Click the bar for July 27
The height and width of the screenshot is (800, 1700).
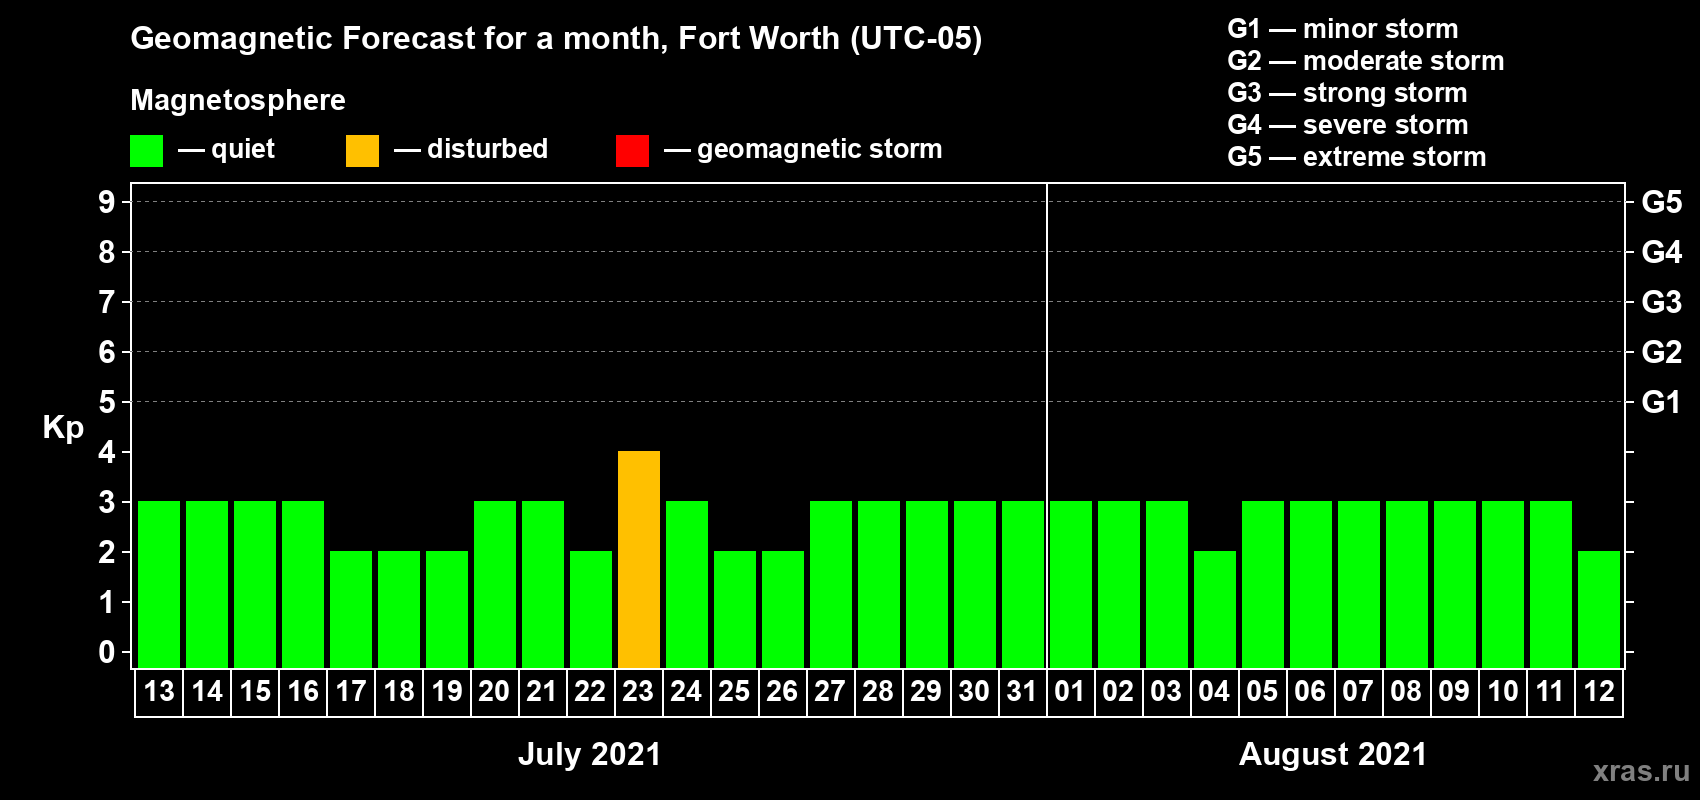[x=831, y=585]
